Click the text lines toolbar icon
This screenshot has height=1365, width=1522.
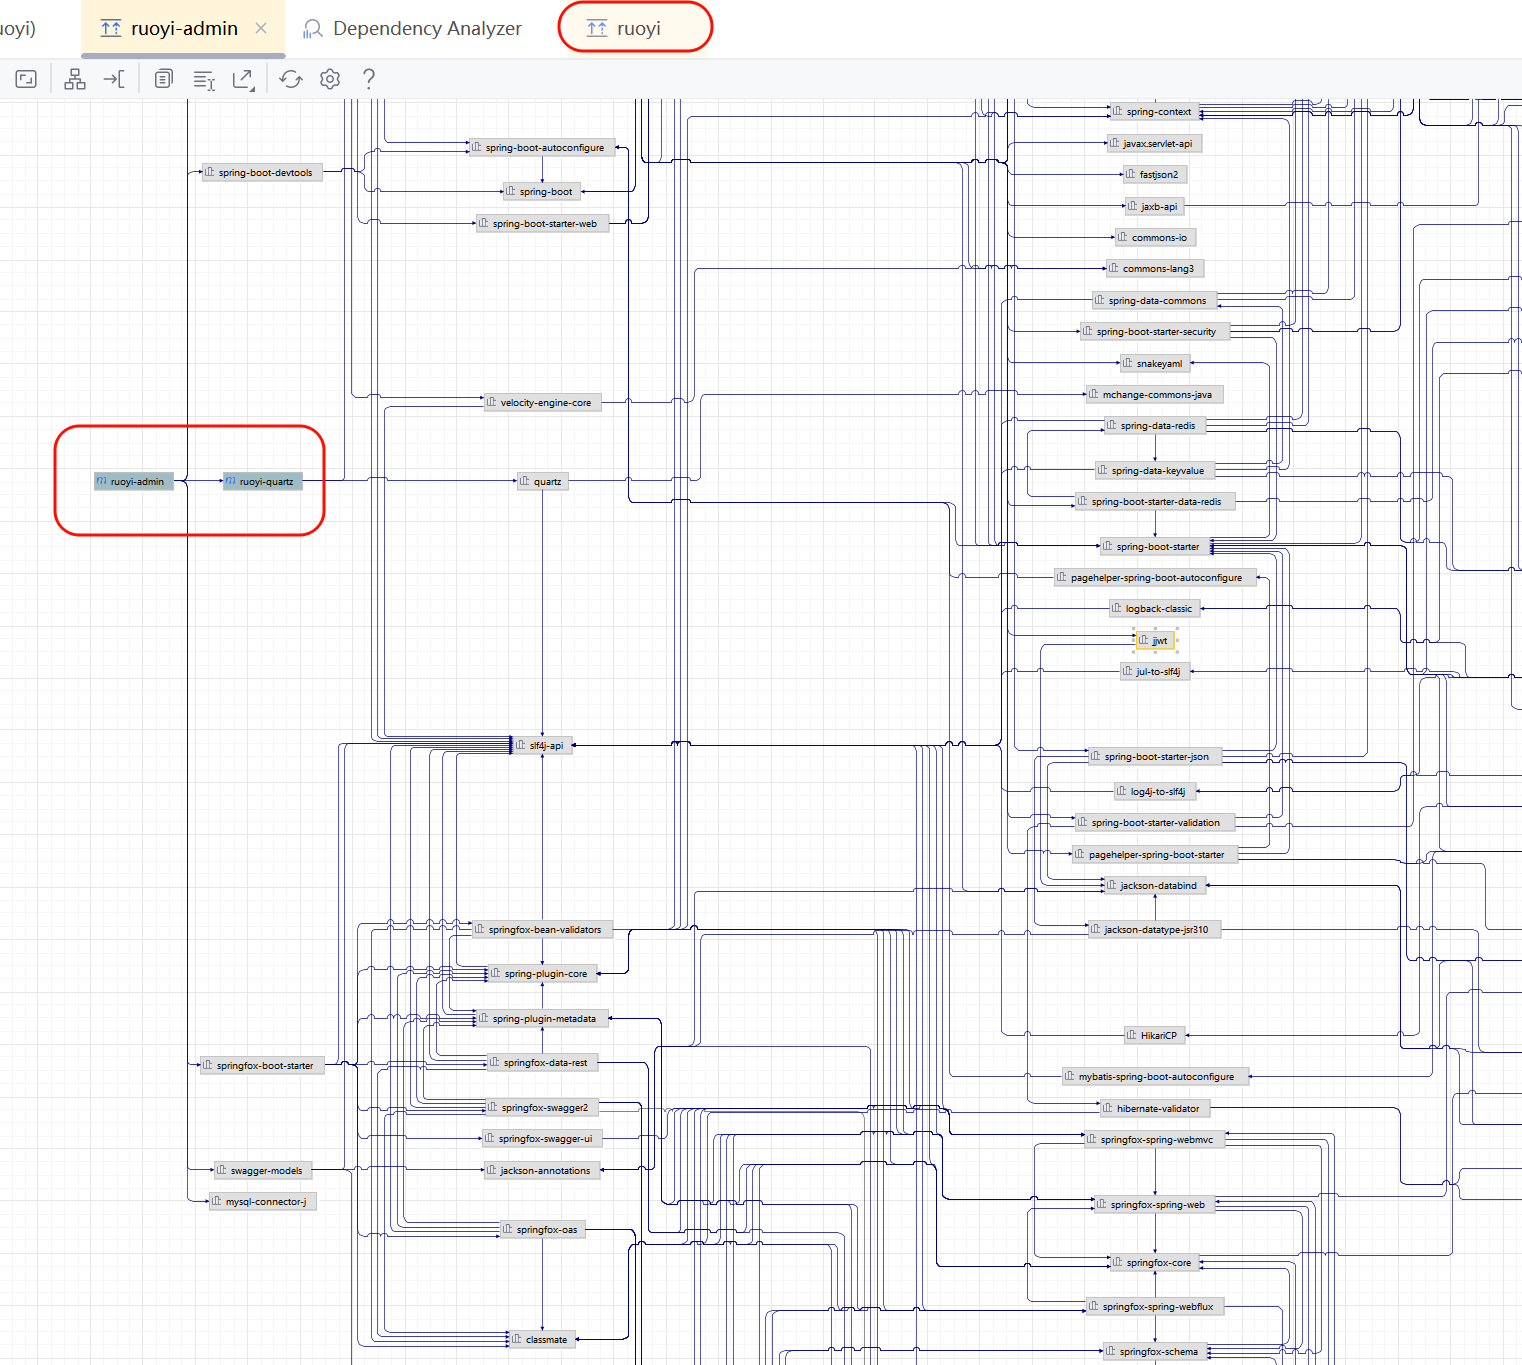tap(204, 80)
